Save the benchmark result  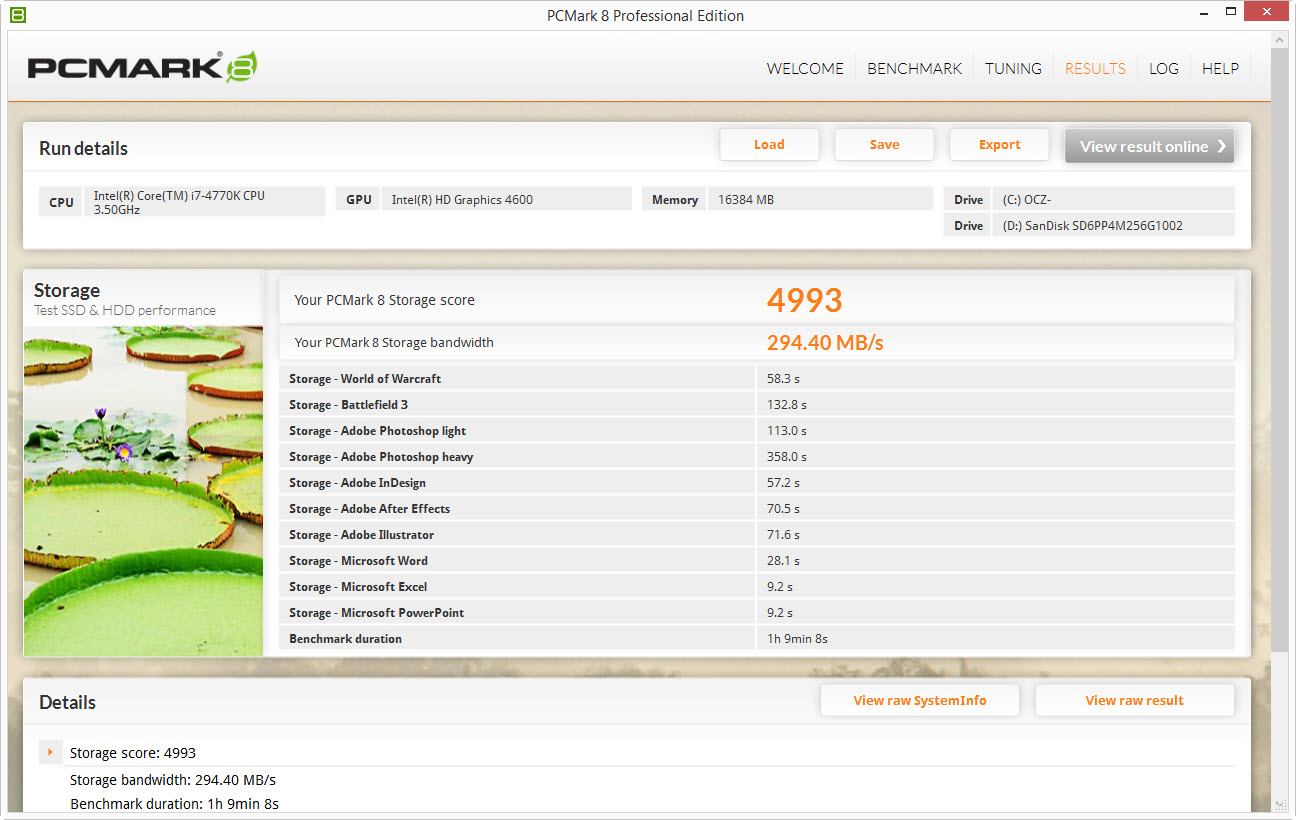click(x=884, y=145)
